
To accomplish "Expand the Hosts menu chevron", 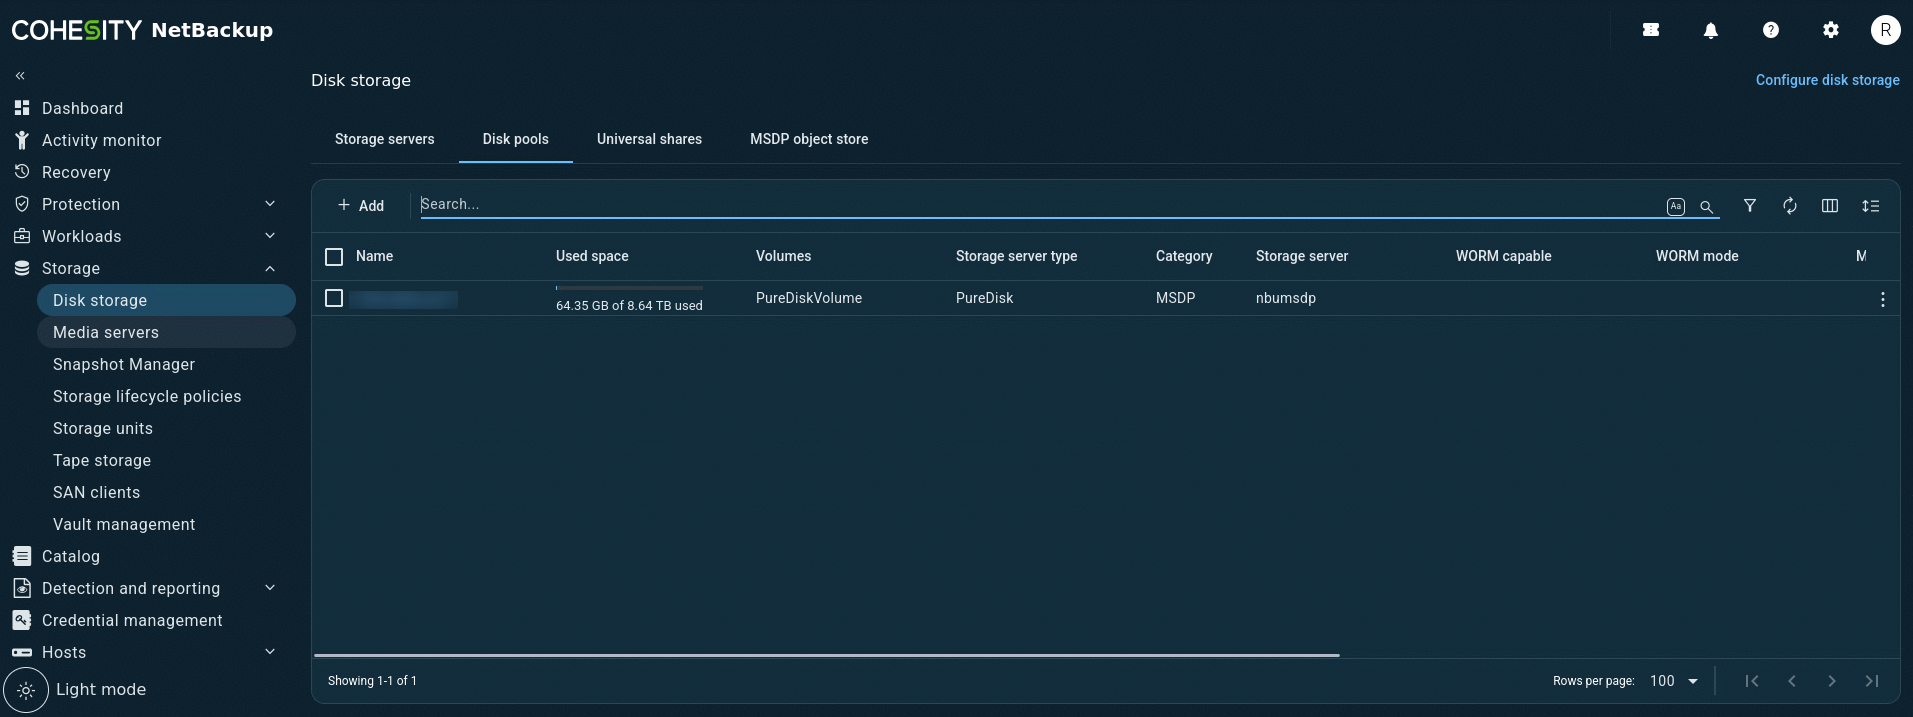I will coord(270,652).
